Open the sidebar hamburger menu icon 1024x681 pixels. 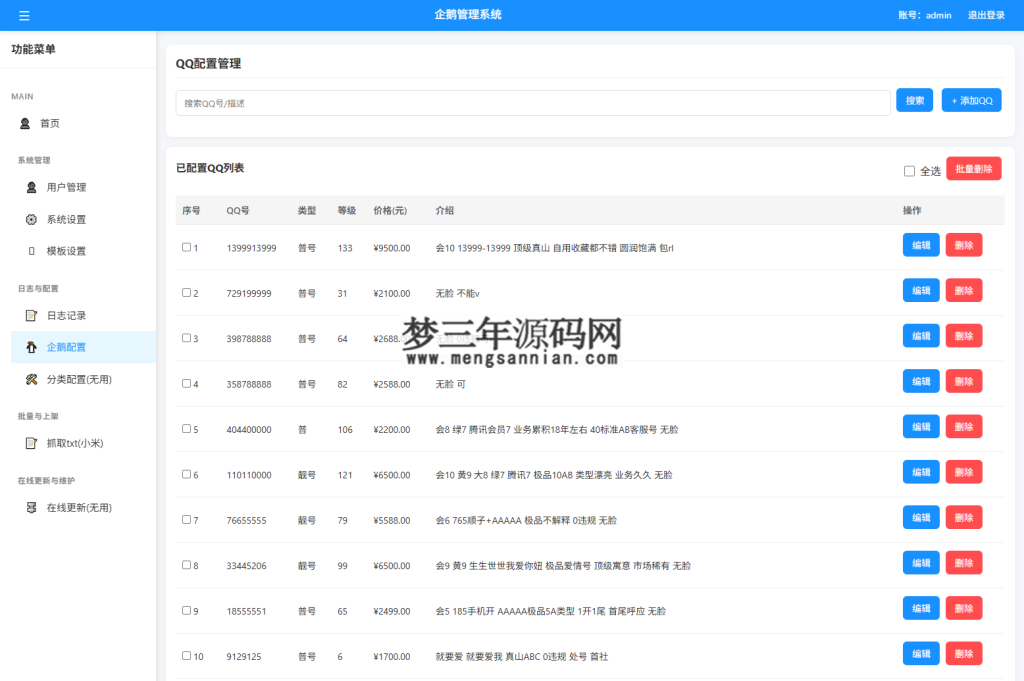click(25, 15)
